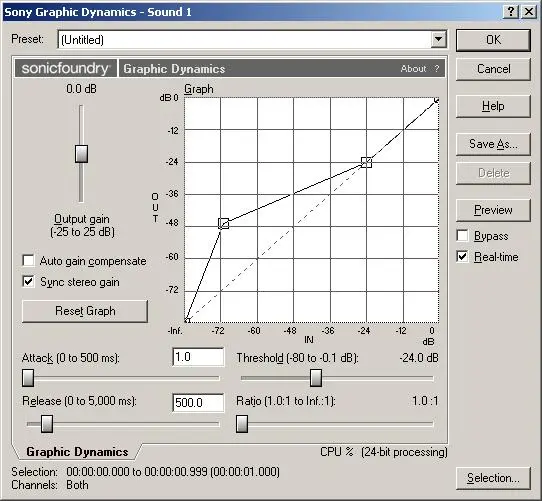This screenshot has width=542, height=501.
Task: Click the Release value field
Action: click(198, 402)
